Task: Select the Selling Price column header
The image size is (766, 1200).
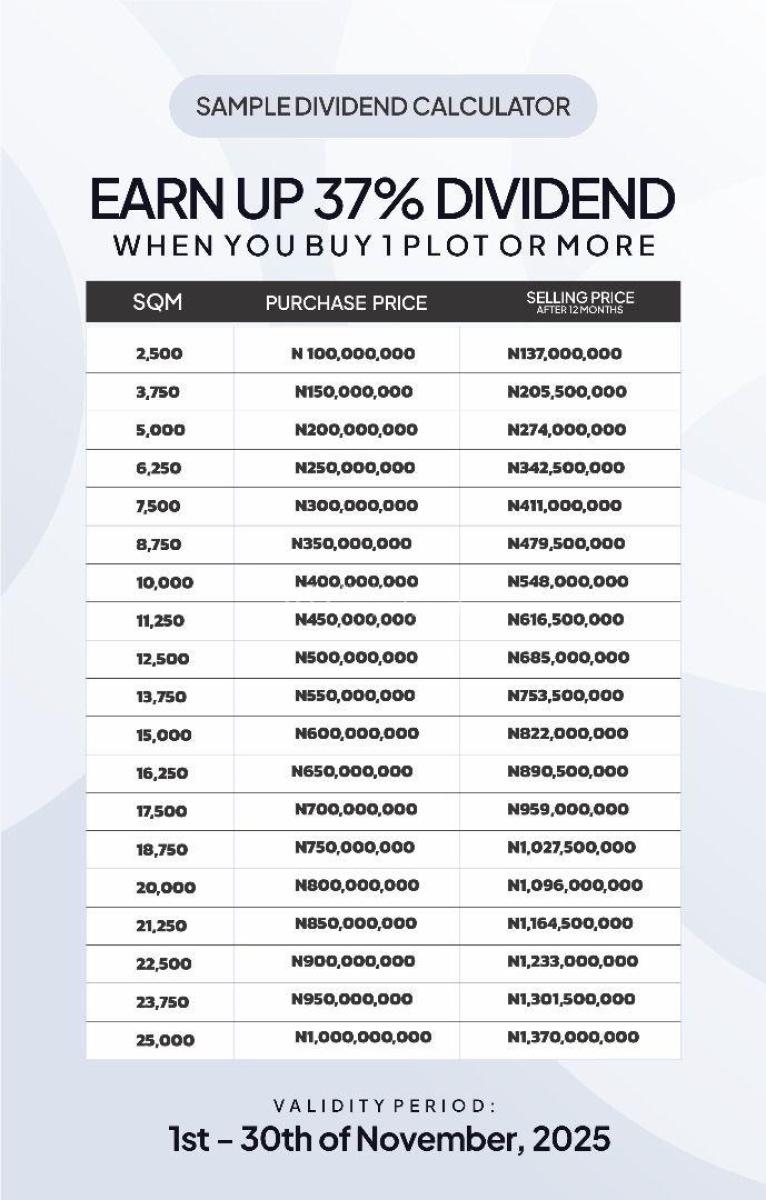Action: tap(580, 302)
